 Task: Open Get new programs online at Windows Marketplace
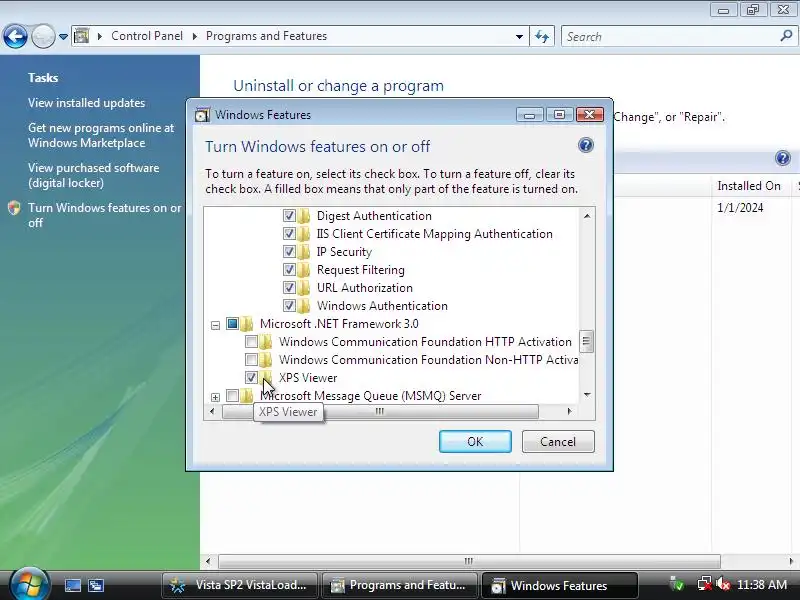tap(101, 135)
